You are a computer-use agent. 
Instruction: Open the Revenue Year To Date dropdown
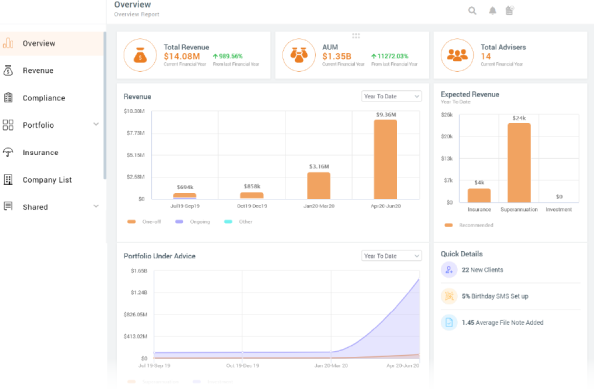pyautogui.click(x=391, y=96)
